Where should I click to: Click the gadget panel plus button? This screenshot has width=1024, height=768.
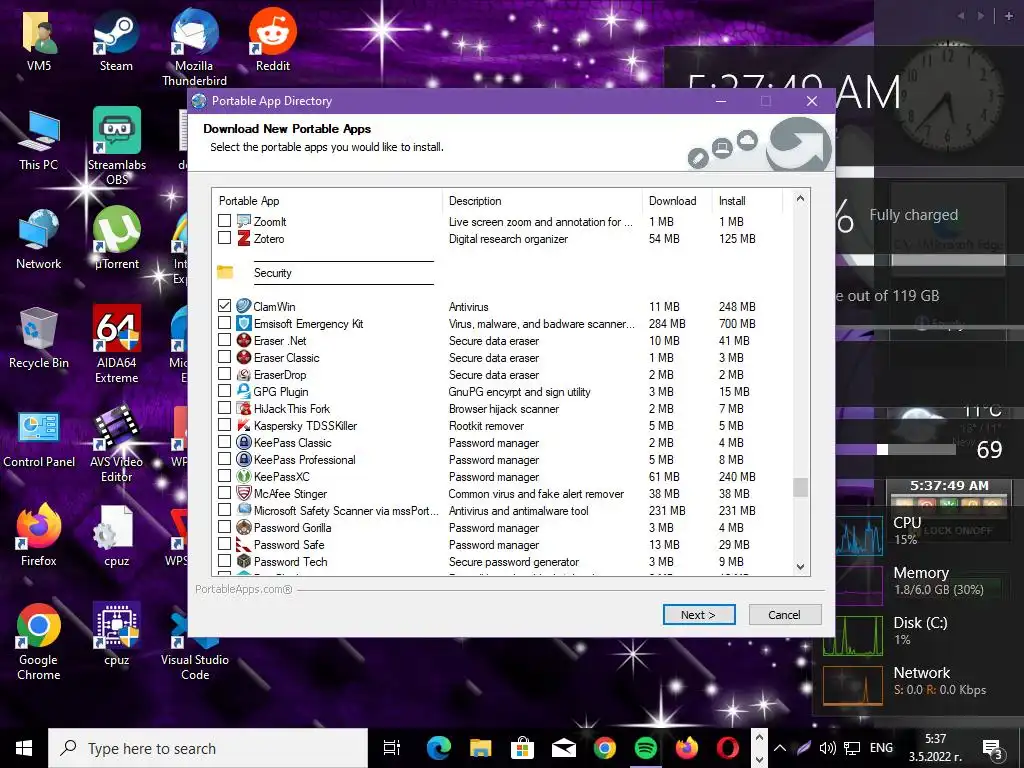[x=1008, y=16]
